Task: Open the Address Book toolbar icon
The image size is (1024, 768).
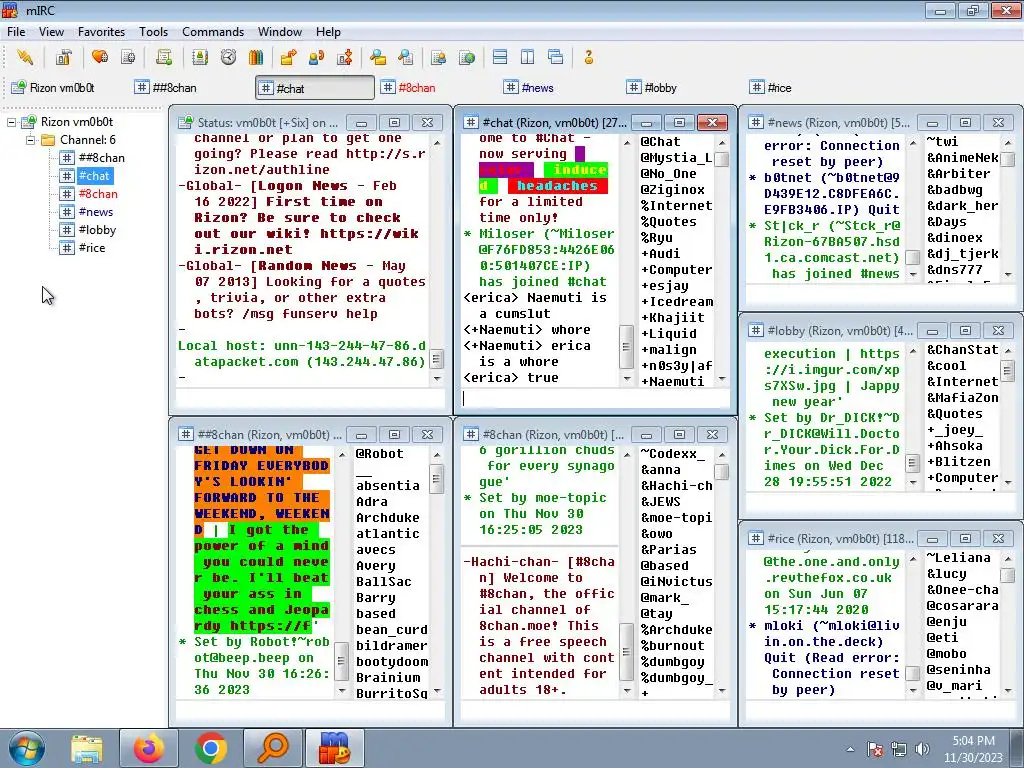Action: point(200,57)
